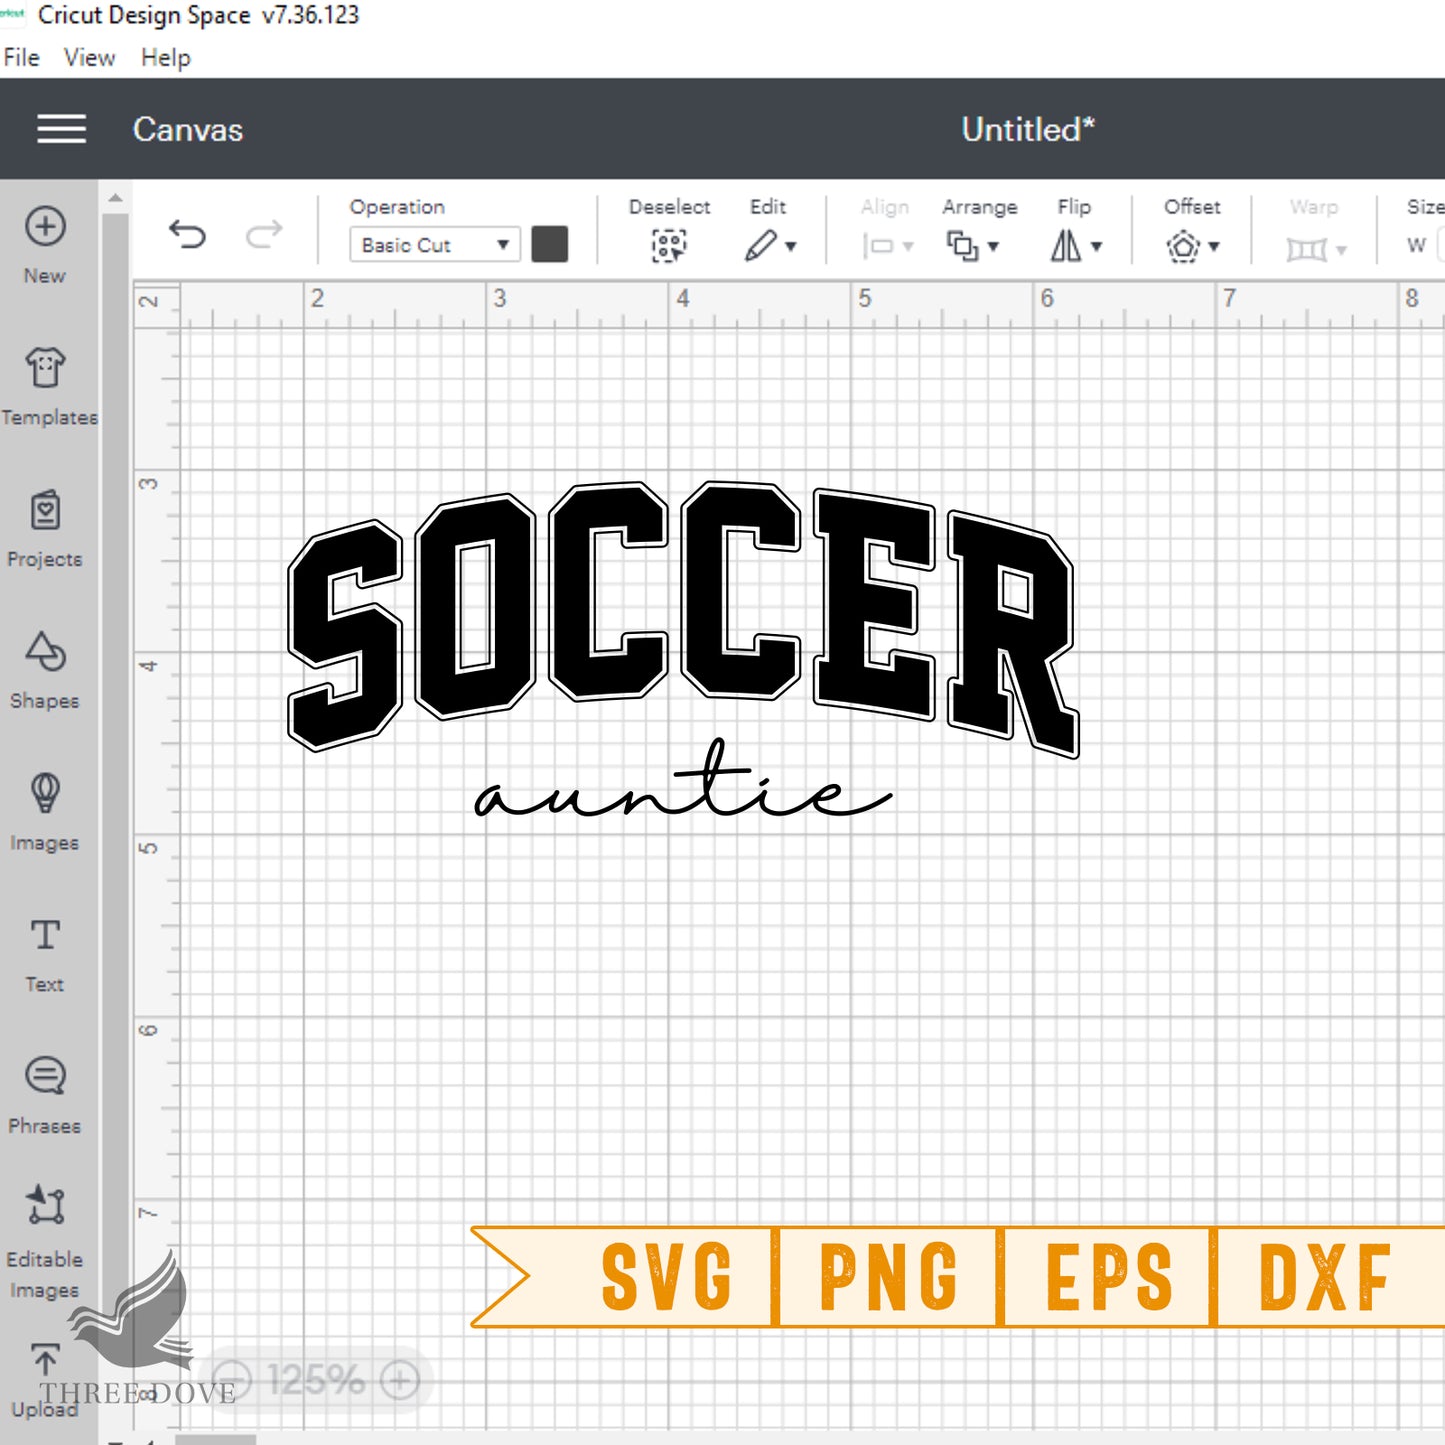Click the left panel scroll-up arrow
This screenshot has height=1445, width=1445.
pos(115,198)
